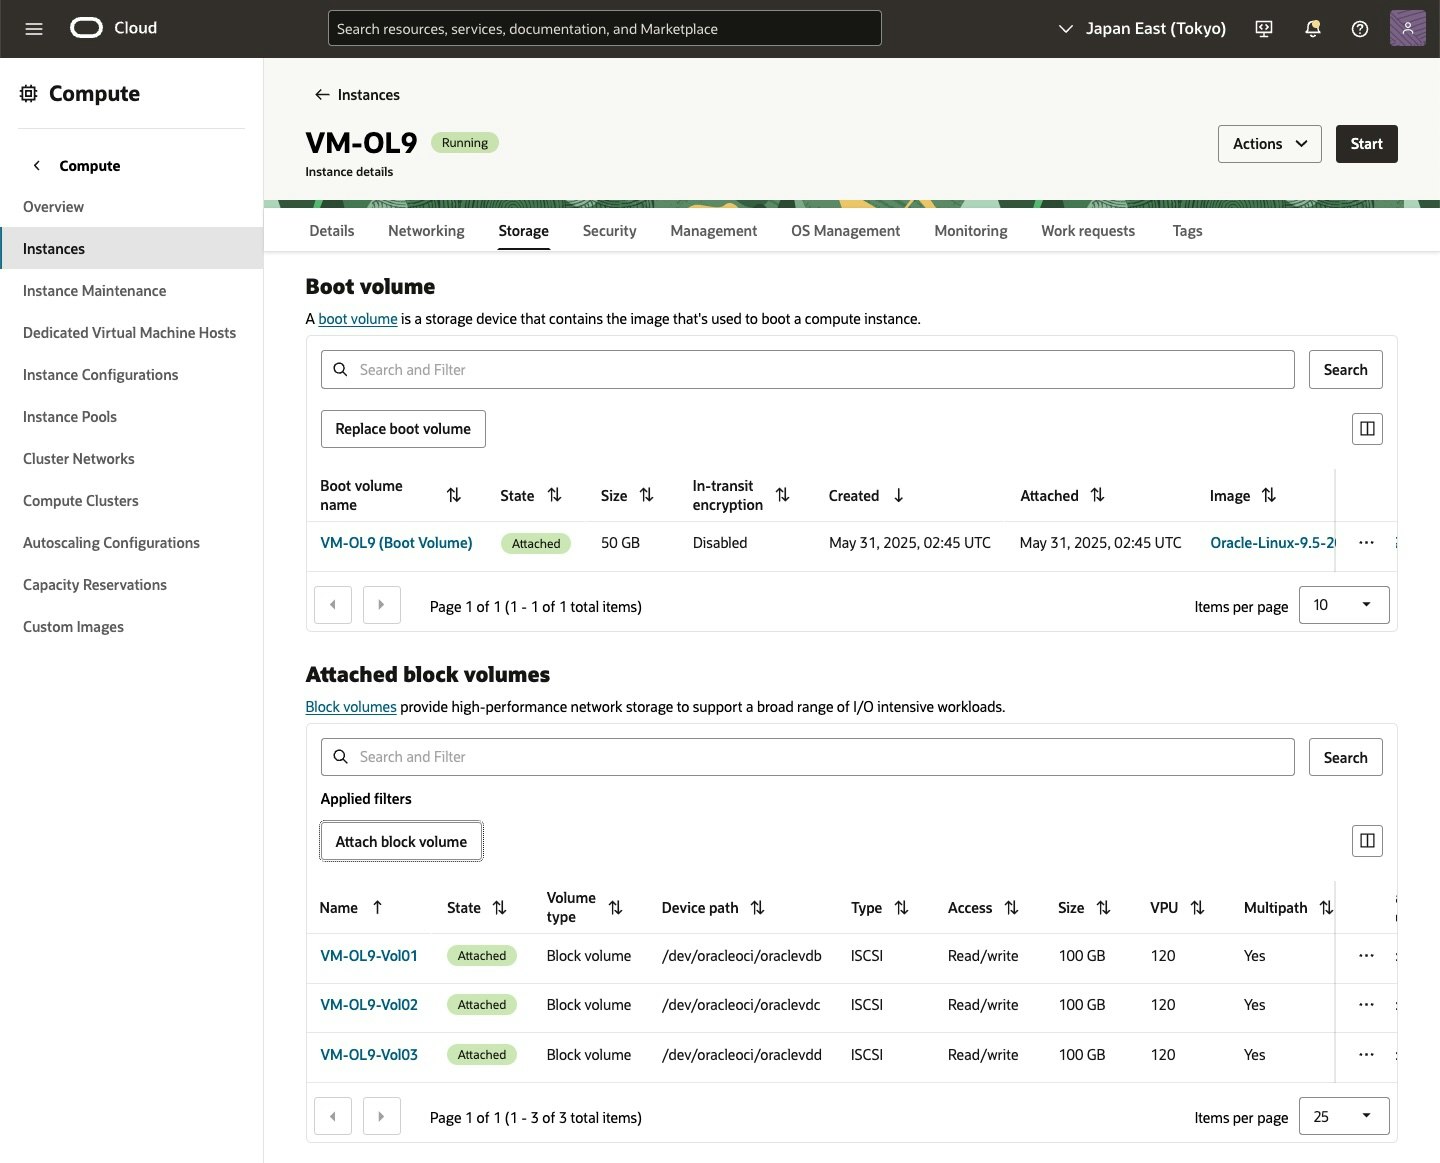Open the Japan East (Tokyo) region selector

pyautogui.click(x=1142, y=29)
